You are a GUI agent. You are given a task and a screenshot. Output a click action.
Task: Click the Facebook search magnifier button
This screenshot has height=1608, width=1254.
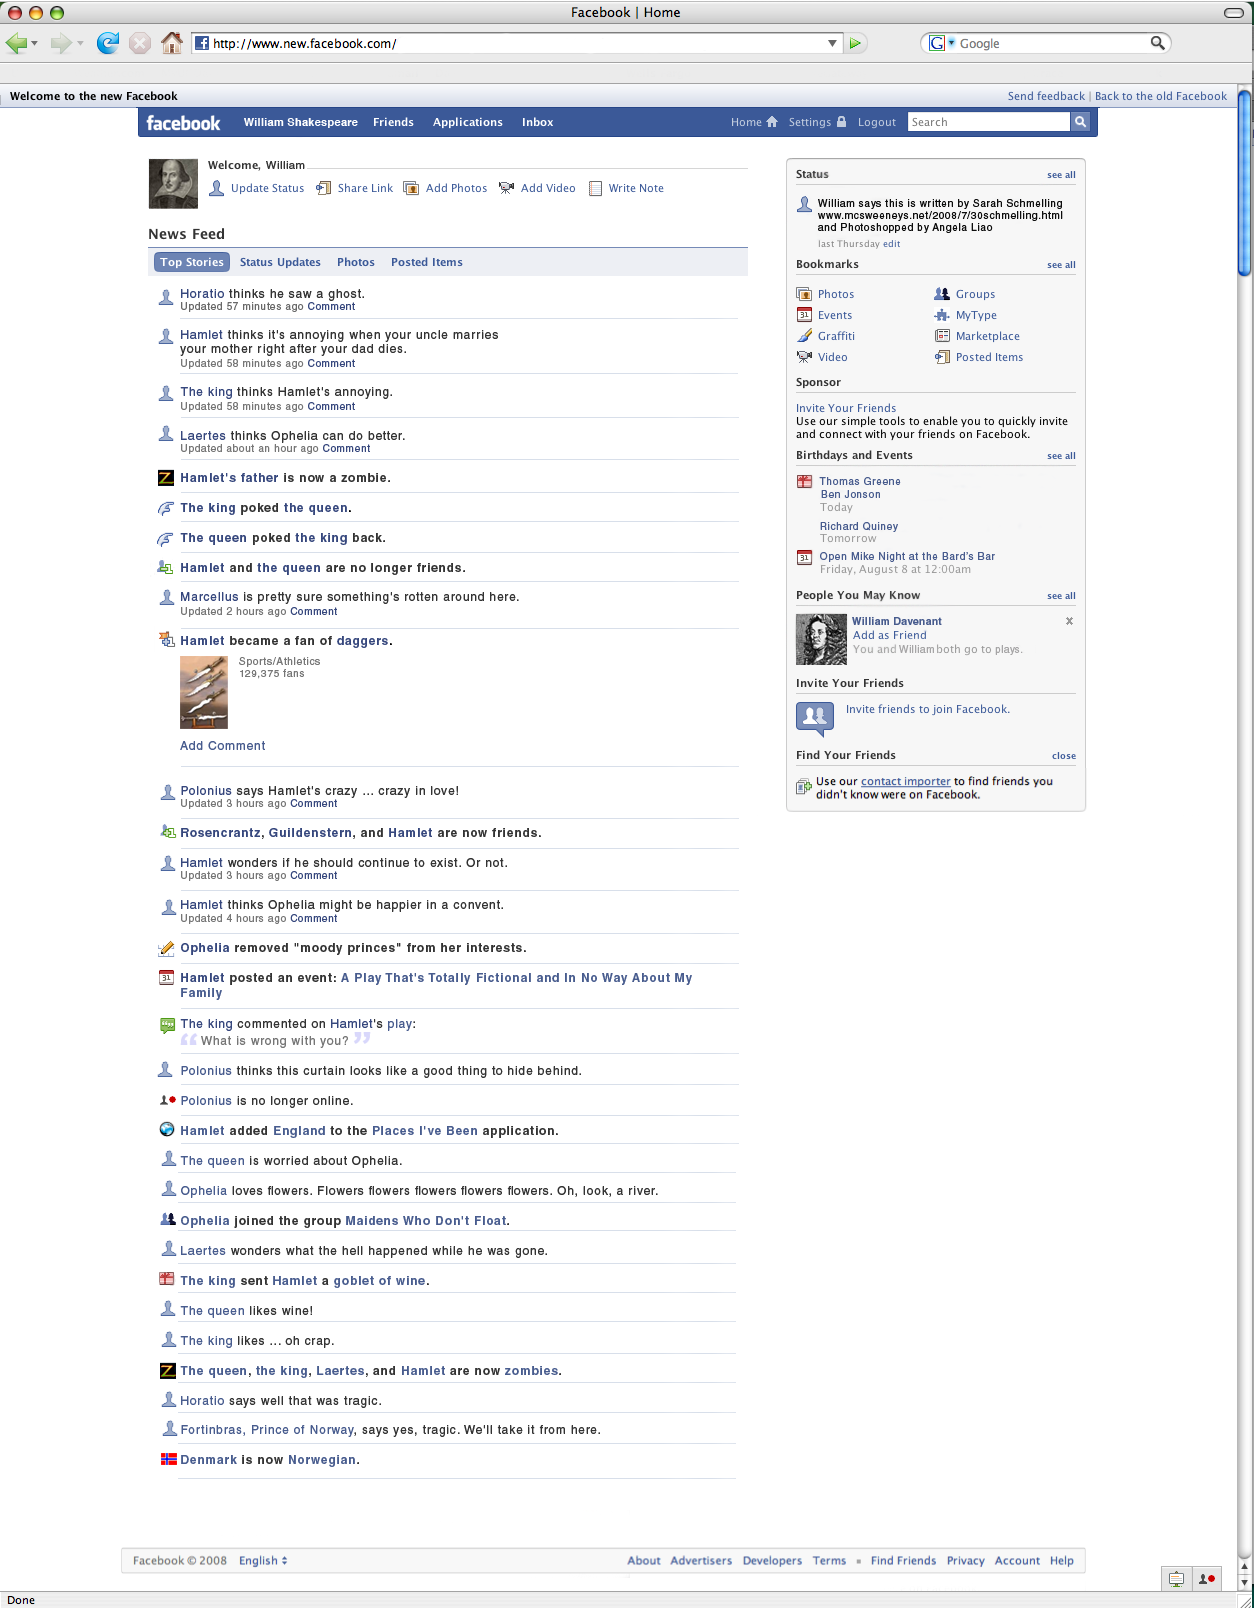click(1080, 122)
